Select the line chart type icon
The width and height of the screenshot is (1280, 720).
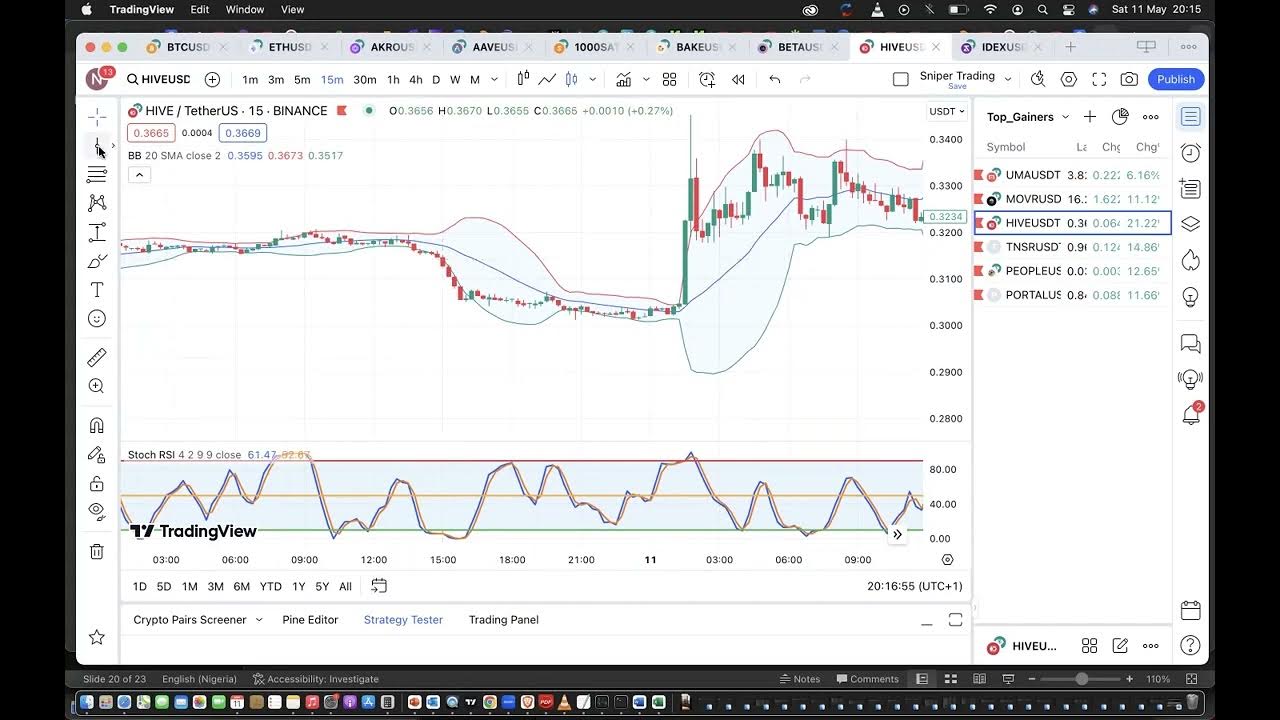[x=547, y=79]
